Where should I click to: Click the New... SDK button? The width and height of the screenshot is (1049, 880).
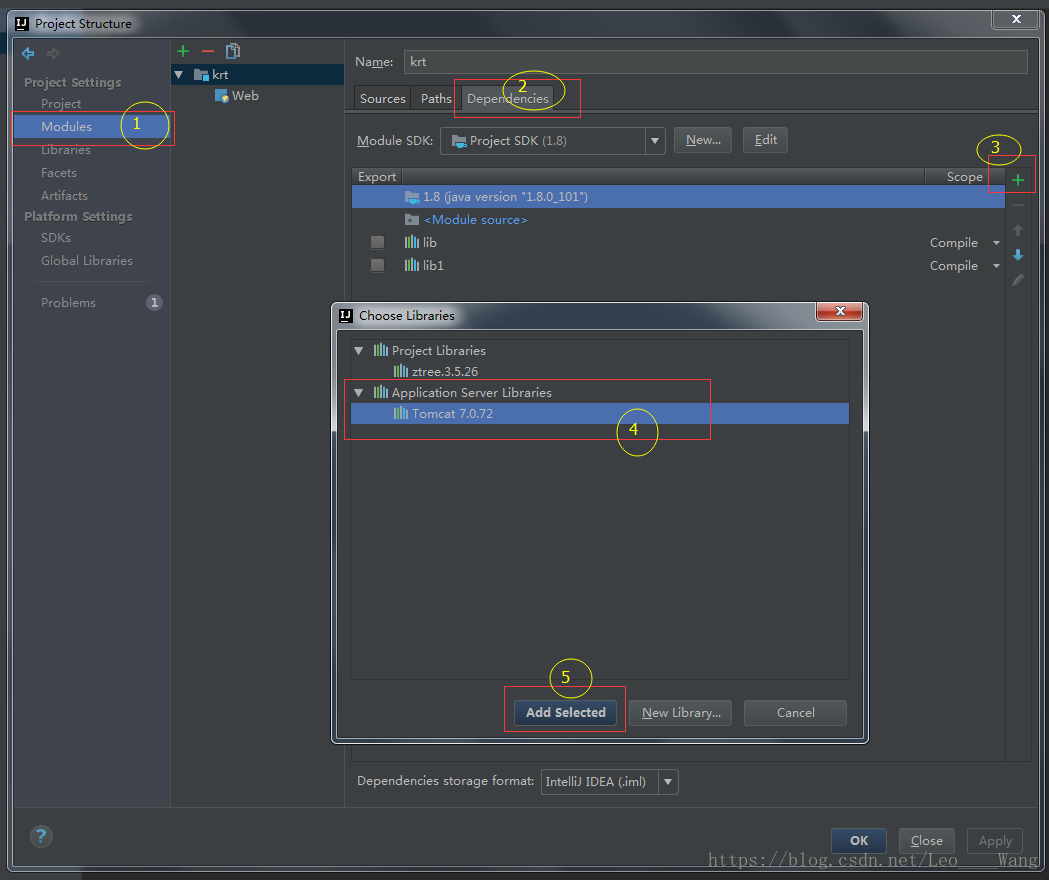[703, 140]
